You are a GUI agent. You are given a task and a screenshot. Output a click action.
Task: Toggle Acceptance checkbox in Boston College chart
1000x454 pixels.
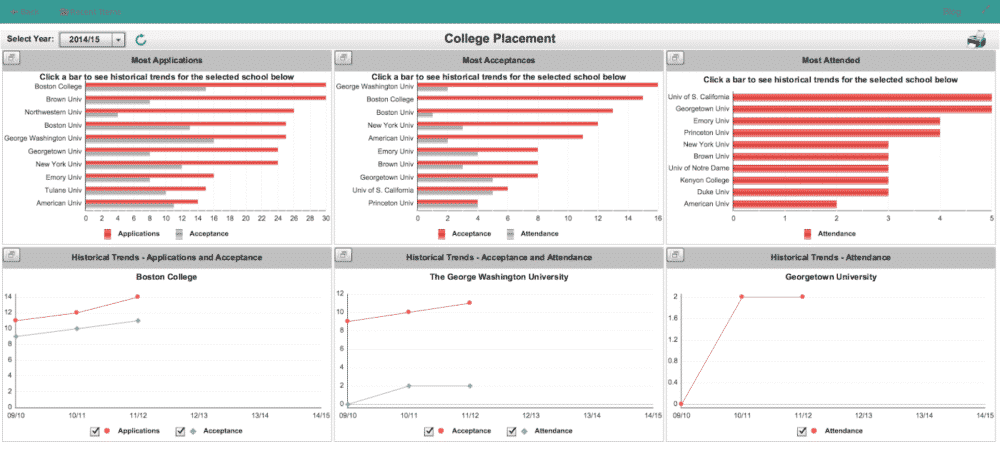pyautogui.click(x=180, y=431)
